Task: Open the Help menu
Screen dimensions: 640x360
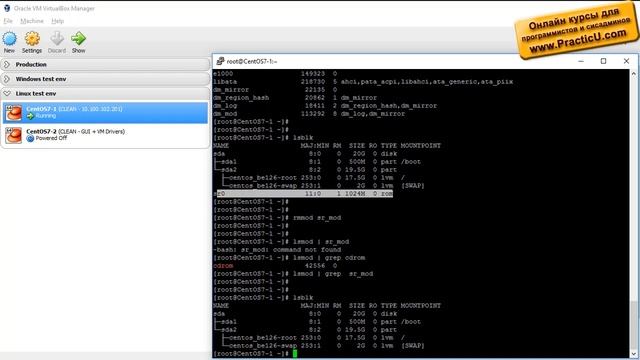Action: tap(58, 21)
